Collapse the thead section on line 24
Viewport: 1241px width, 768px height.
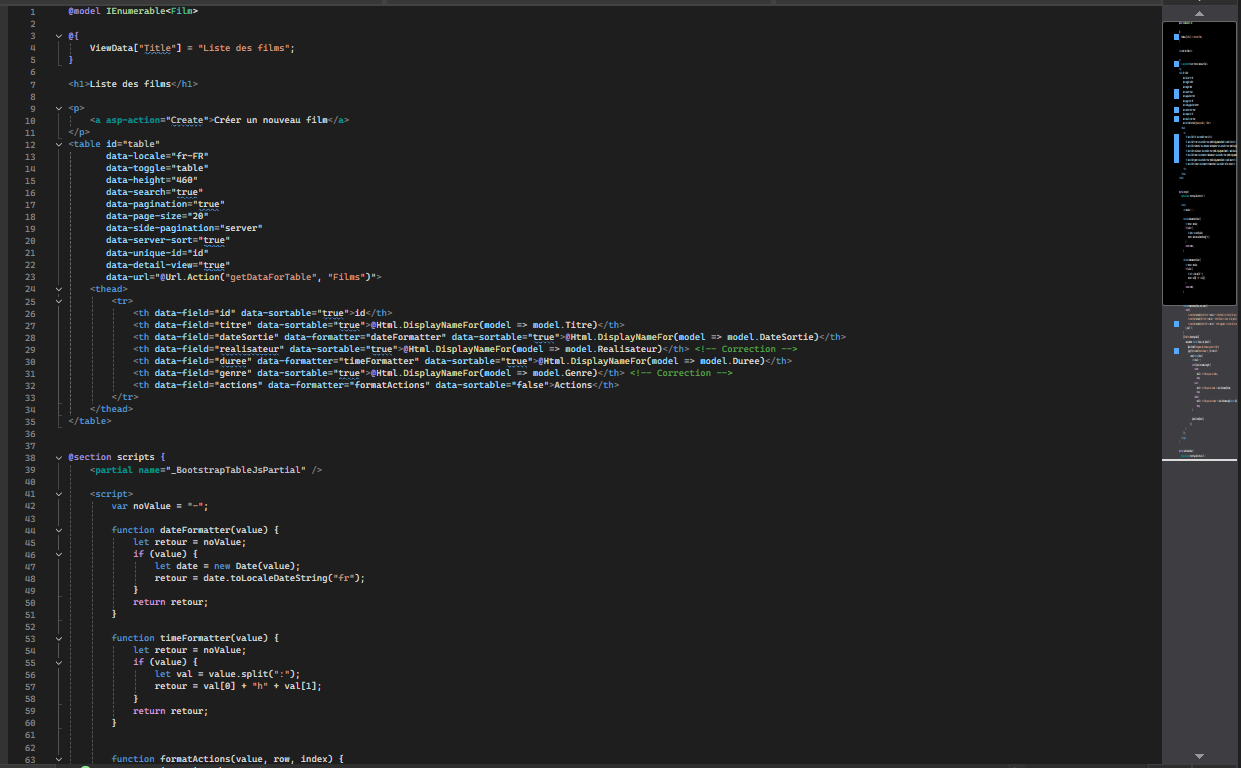click(58, 289)
